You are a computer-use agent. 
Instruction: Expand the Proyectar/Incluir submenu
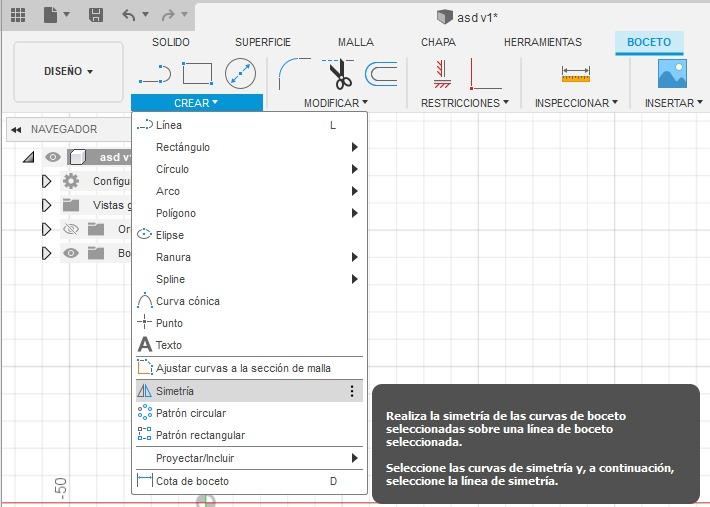tap(355, 458)
